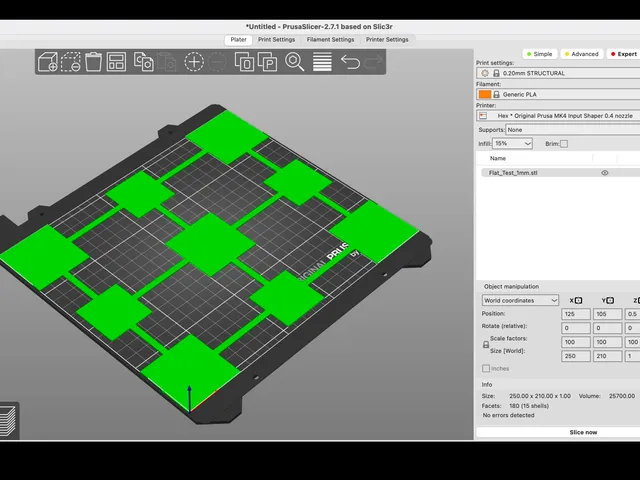Select Advanced mode
640x480 pixels.
click(581, 54)
